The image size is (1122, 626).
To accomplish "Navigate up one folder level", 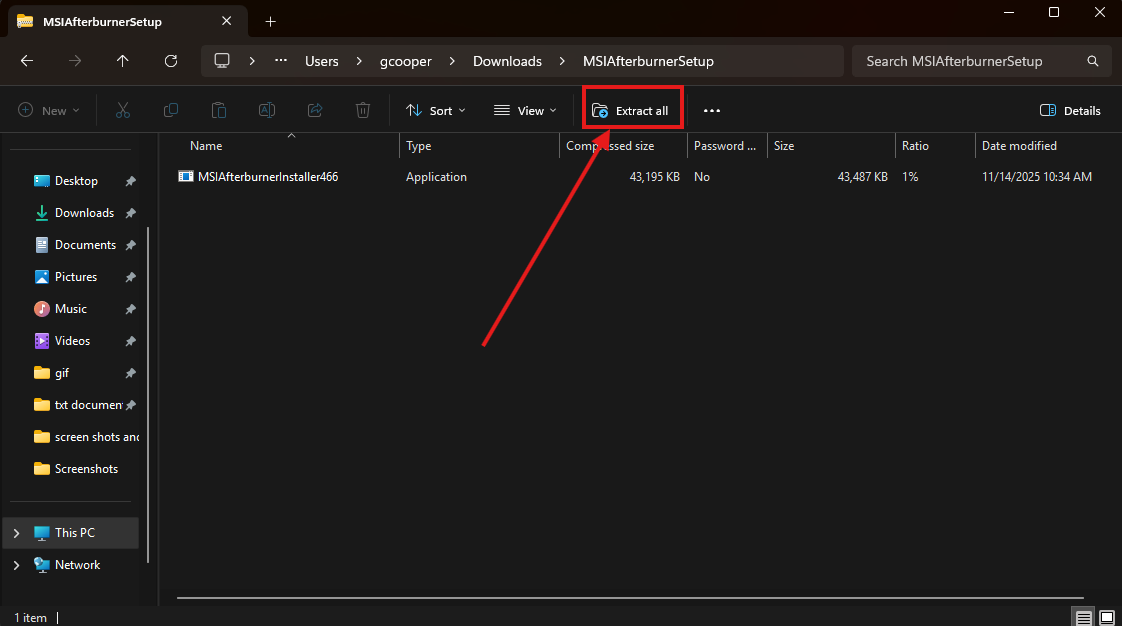I will pyautogui.click(x=122, y=61).
